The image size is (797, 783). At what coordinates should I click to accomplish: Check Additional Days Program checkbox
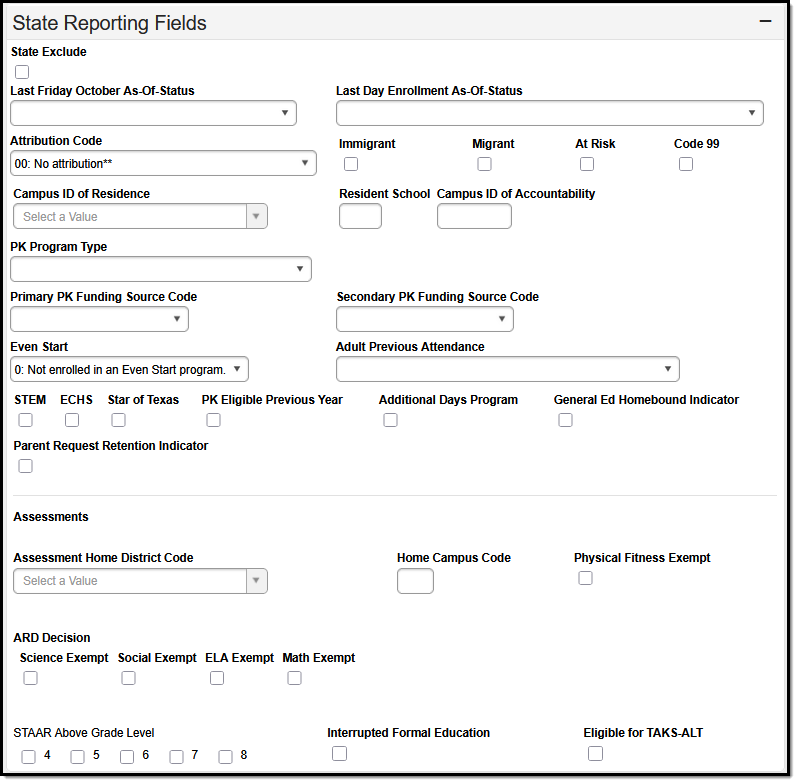coord(390,420)
